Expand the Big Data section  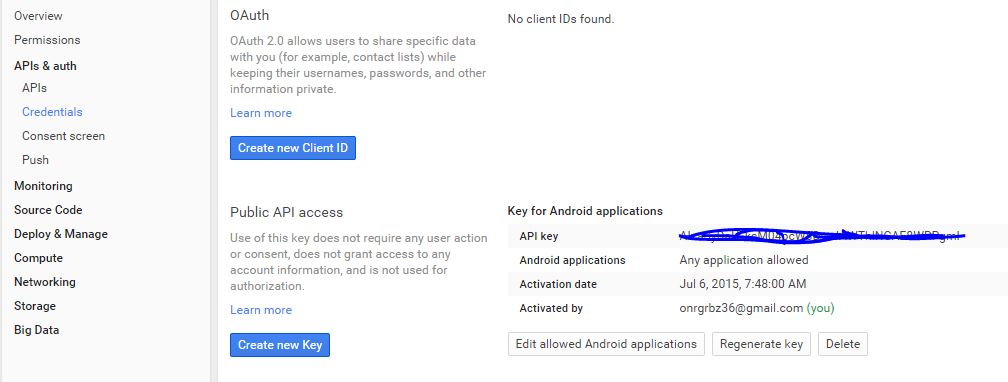(37, 330)
